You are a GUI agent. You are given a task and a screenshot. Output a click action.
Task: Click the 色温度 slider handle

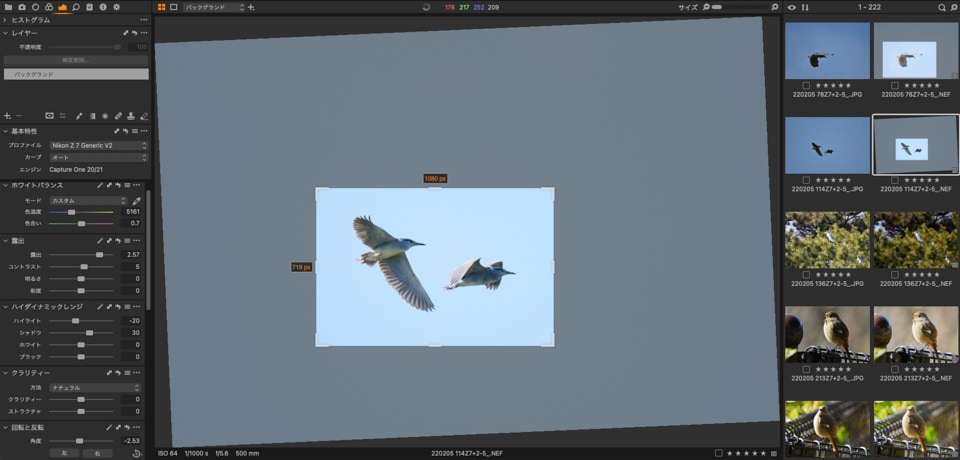coord(72,212)
